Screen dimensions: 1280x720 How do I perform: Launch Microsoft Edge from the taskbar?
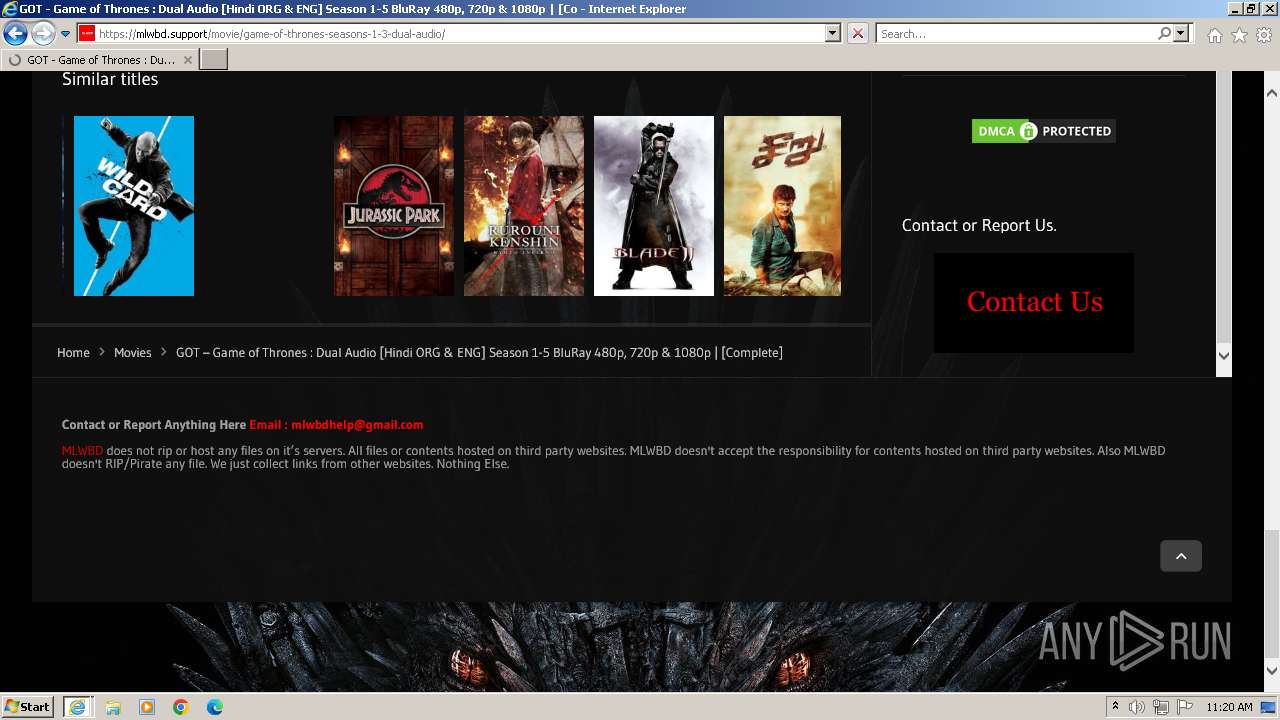pos(215,707)
